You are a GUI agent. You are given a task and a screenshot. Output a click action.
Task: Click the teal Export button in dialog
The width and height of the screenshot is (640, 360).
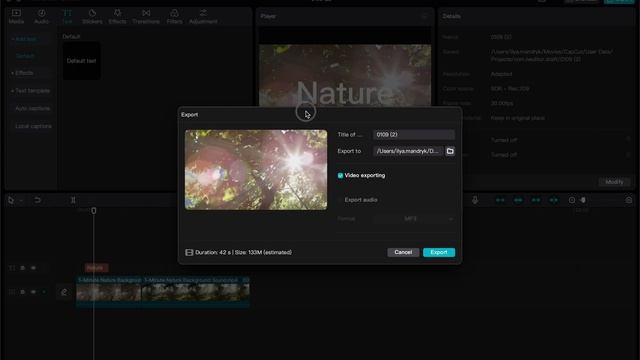439,252
